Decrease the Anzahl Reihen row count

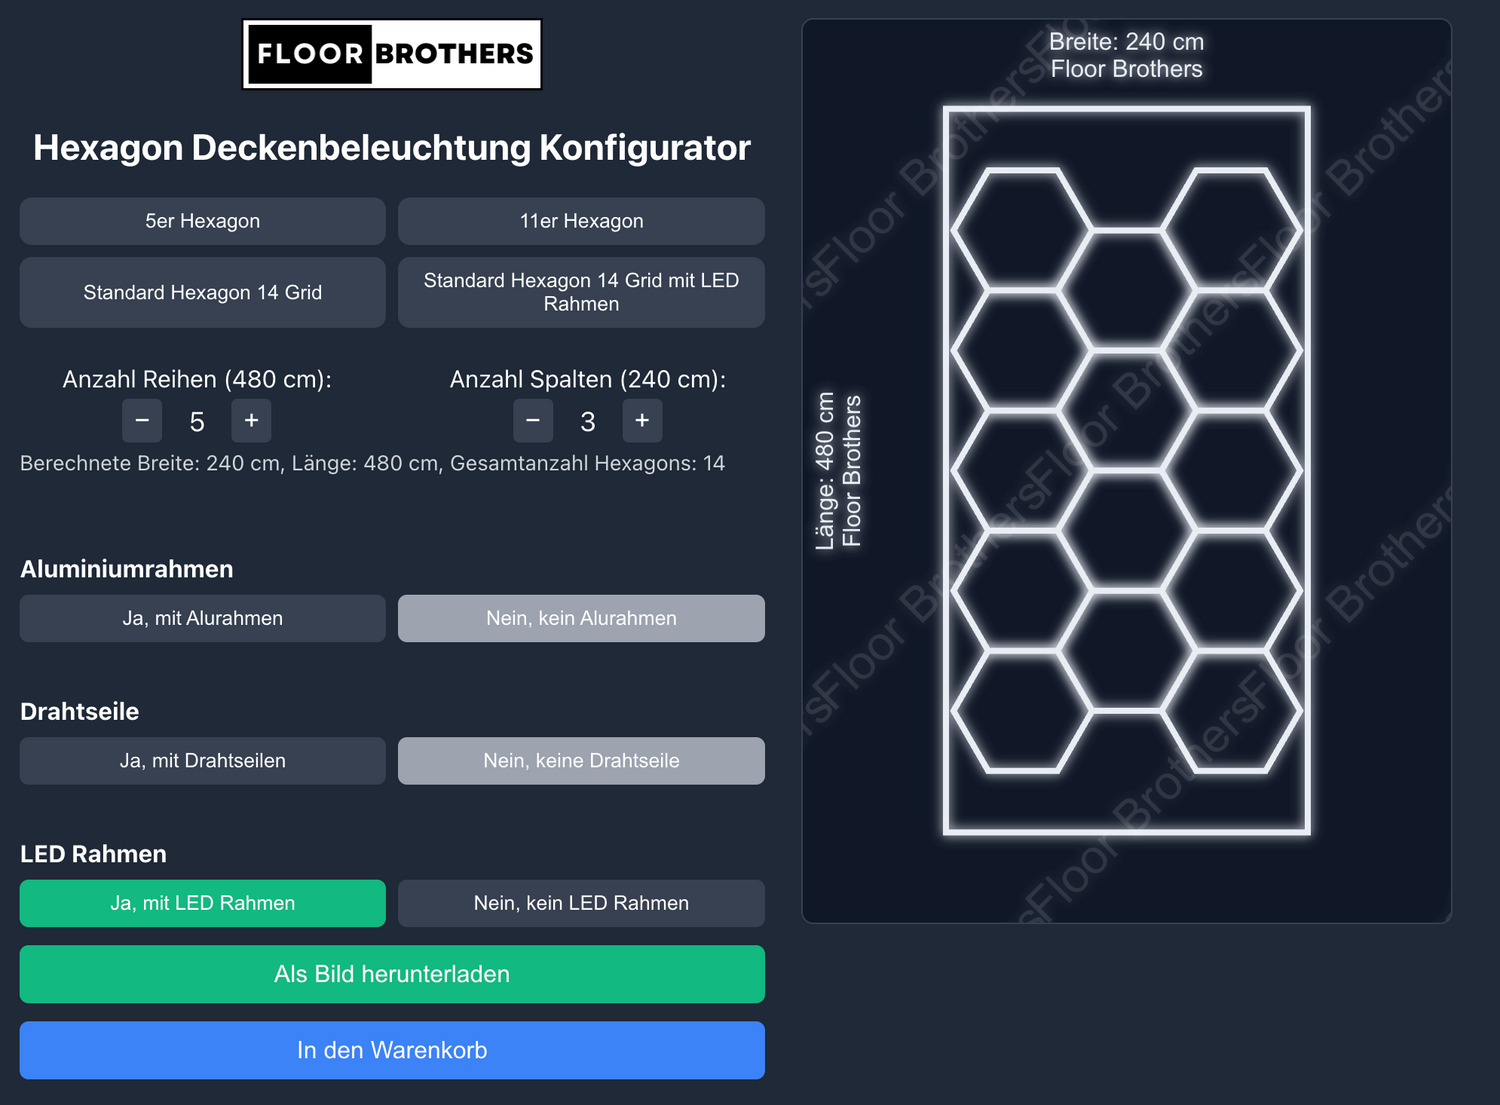click(142, 421)
